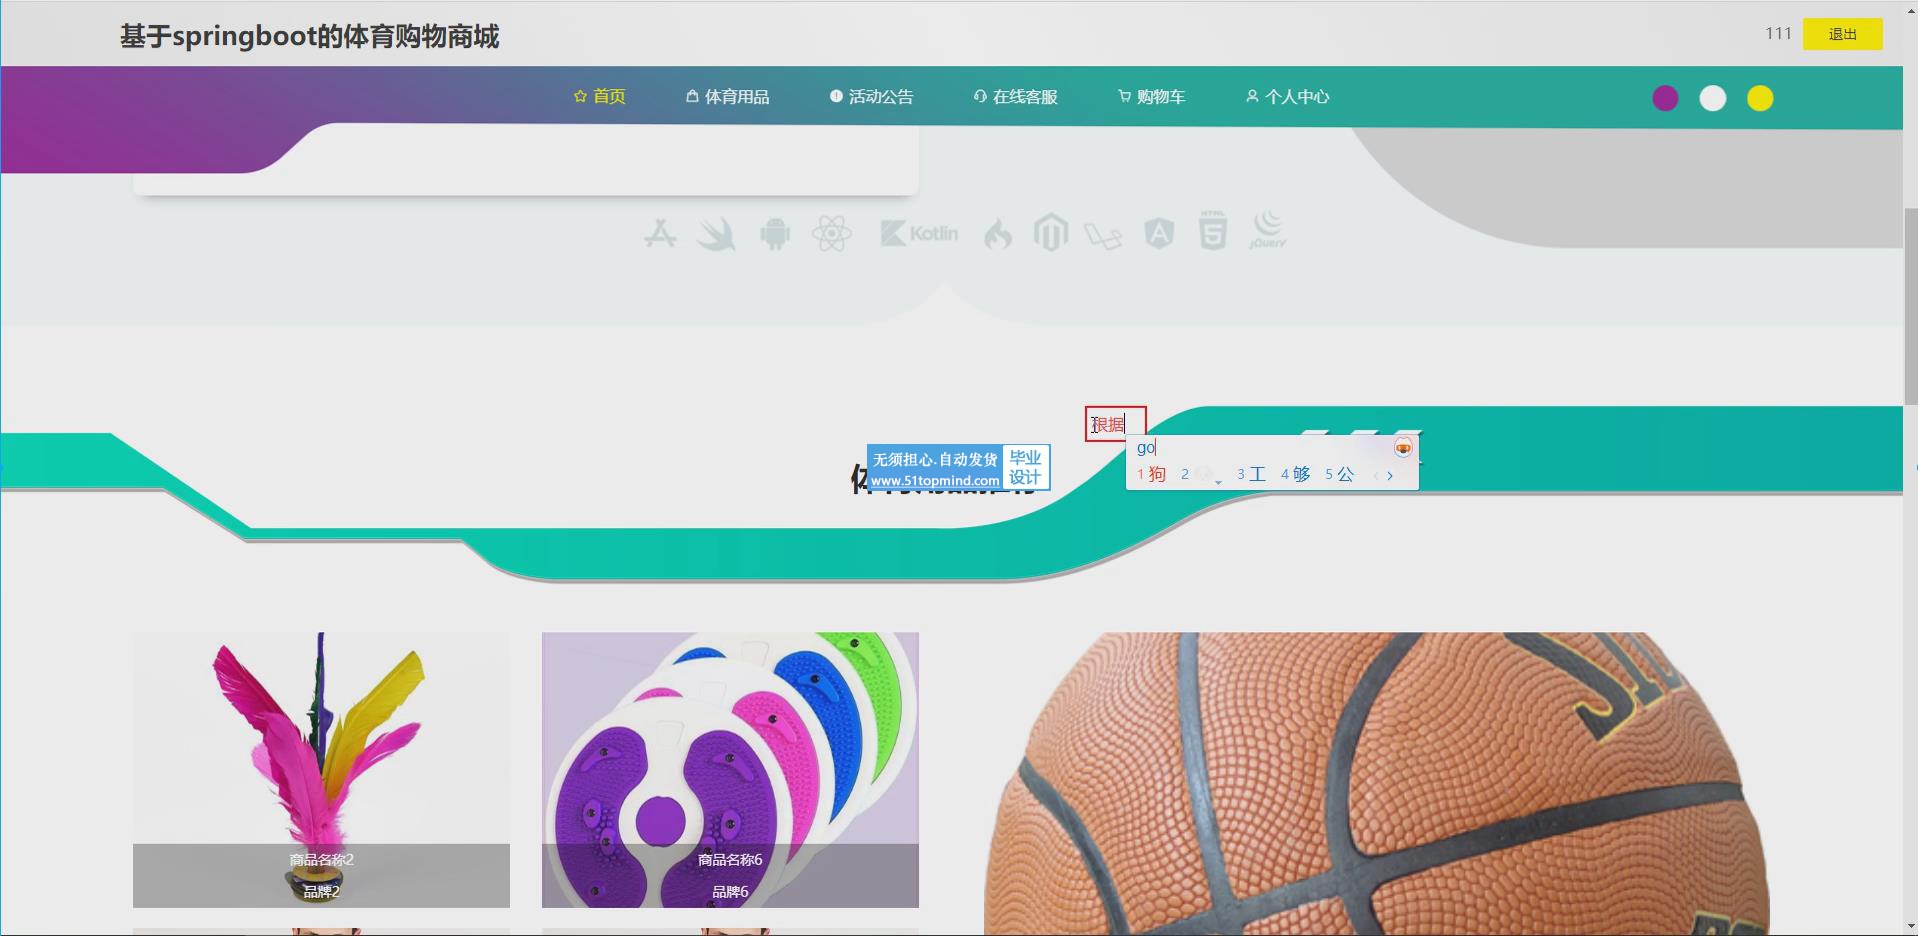1918x936 pixels.
Task: Select the purple theme color circle
Action: (x=1665, y=98)
